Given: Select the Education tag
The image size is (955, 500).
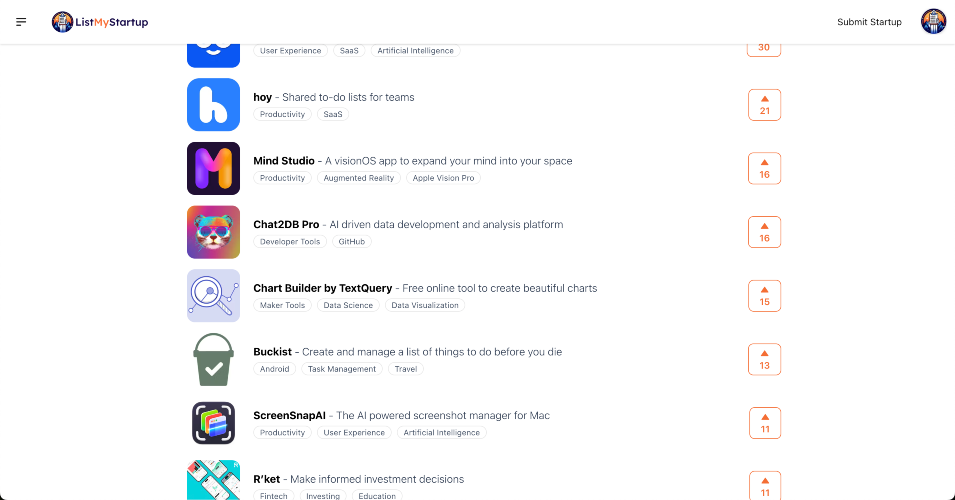Looking at the screenshot, I should tap(377, 496).
